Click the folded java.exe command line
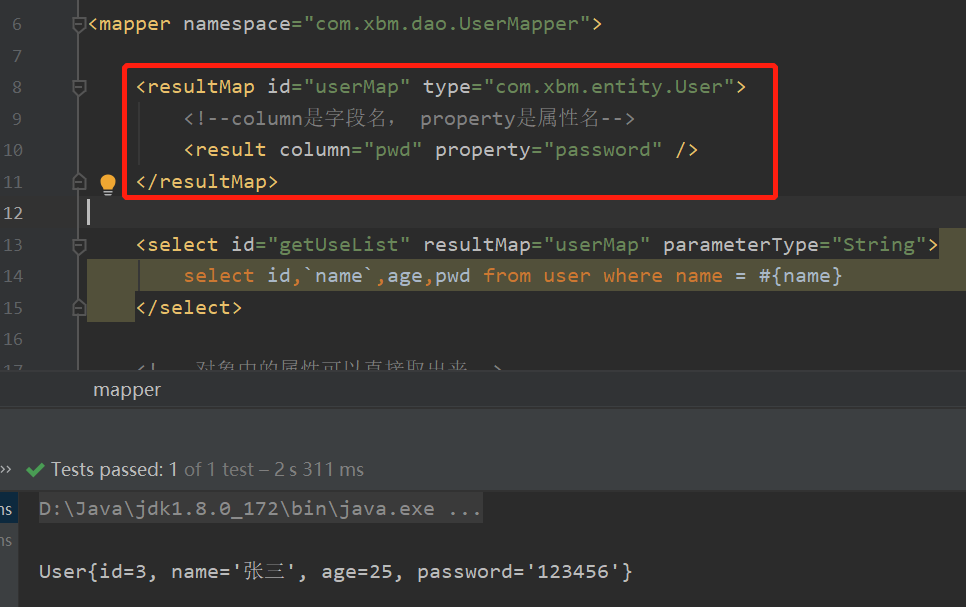This screenshot has width=966, height=607. 261,509
